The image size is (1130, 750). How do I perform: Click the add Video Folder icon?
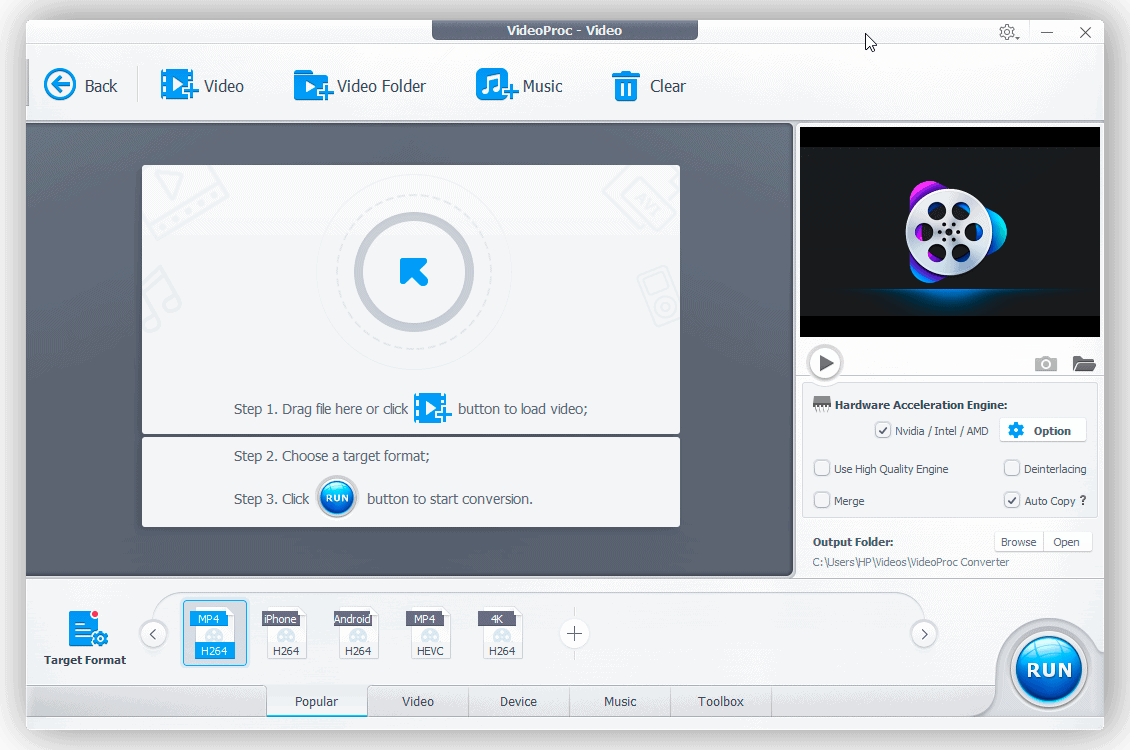point(312,85)
